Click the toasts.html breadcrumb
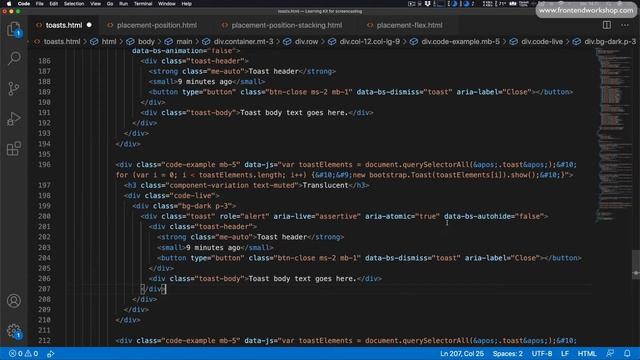Viewport: 640px width, 360px height. point(62,41)
